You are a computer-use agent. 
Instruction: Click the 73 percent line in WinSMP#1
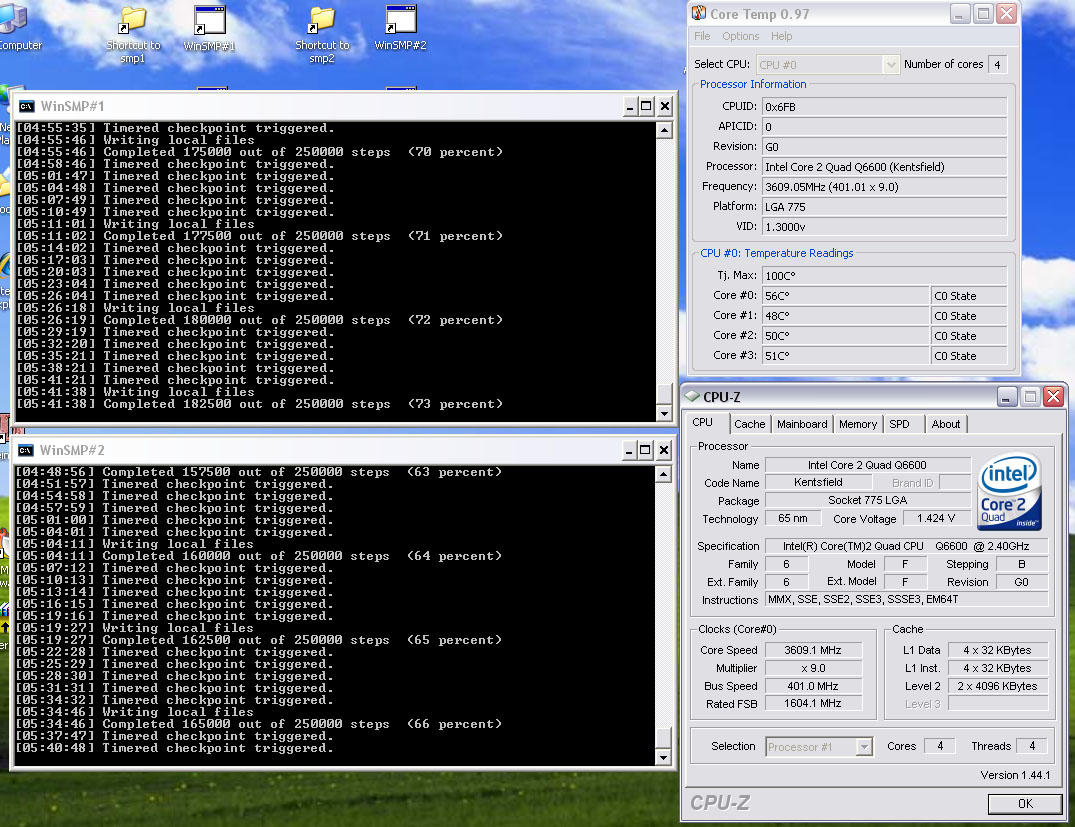pos(260,405)
